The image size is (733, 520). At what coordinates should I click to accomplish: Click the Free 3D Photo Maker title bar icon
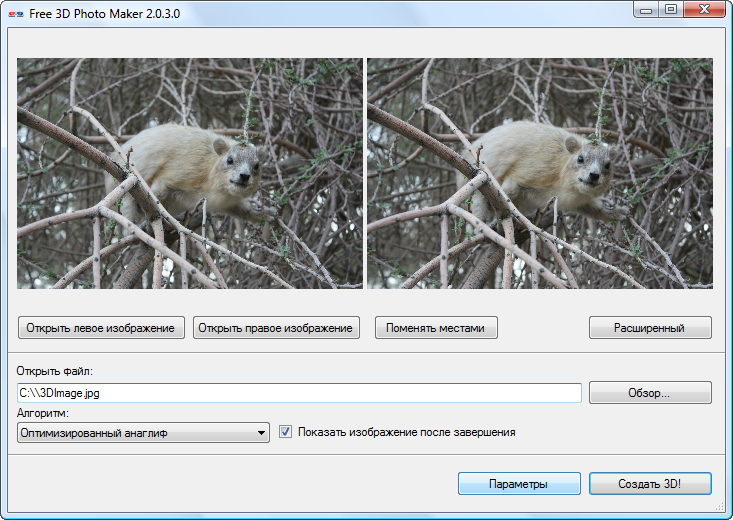pyautogui.click(x=16, y=14)
